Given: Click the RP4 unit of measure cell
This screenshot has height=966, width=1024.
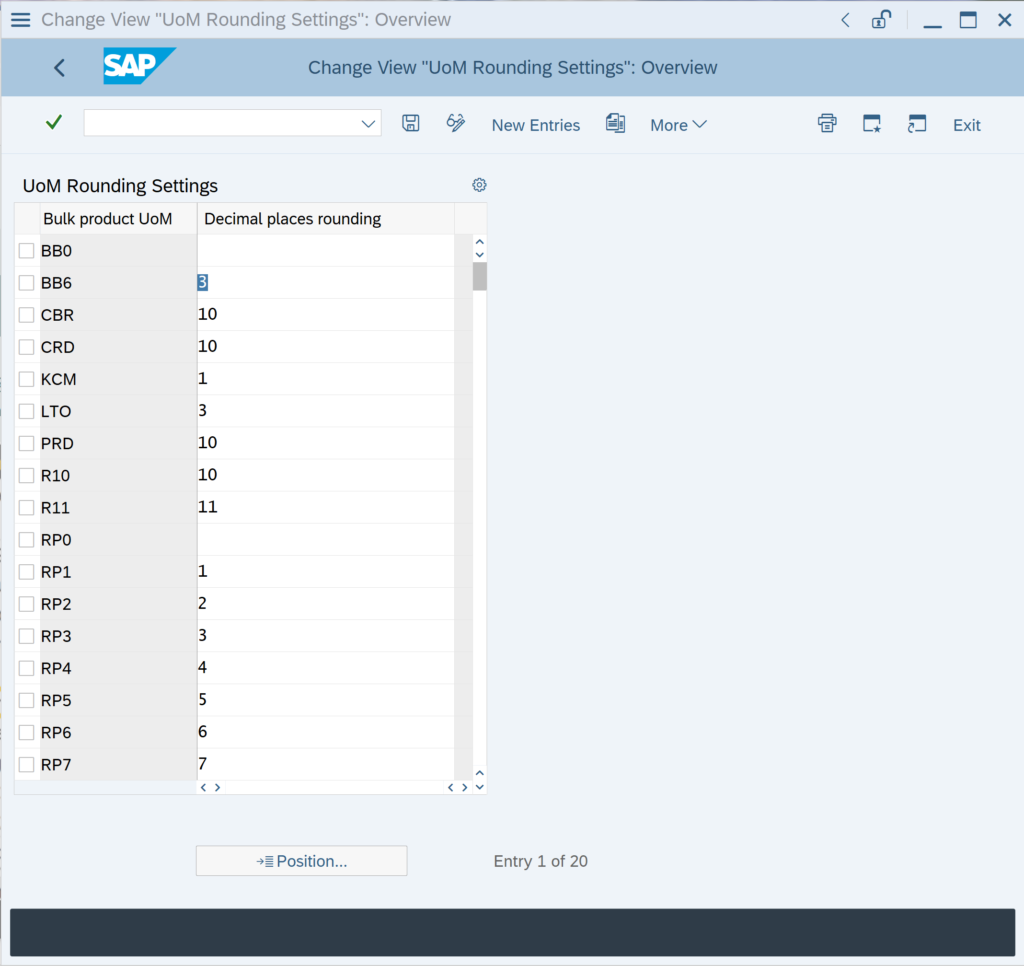Looking at the screenshot, I should coord(118,668).
